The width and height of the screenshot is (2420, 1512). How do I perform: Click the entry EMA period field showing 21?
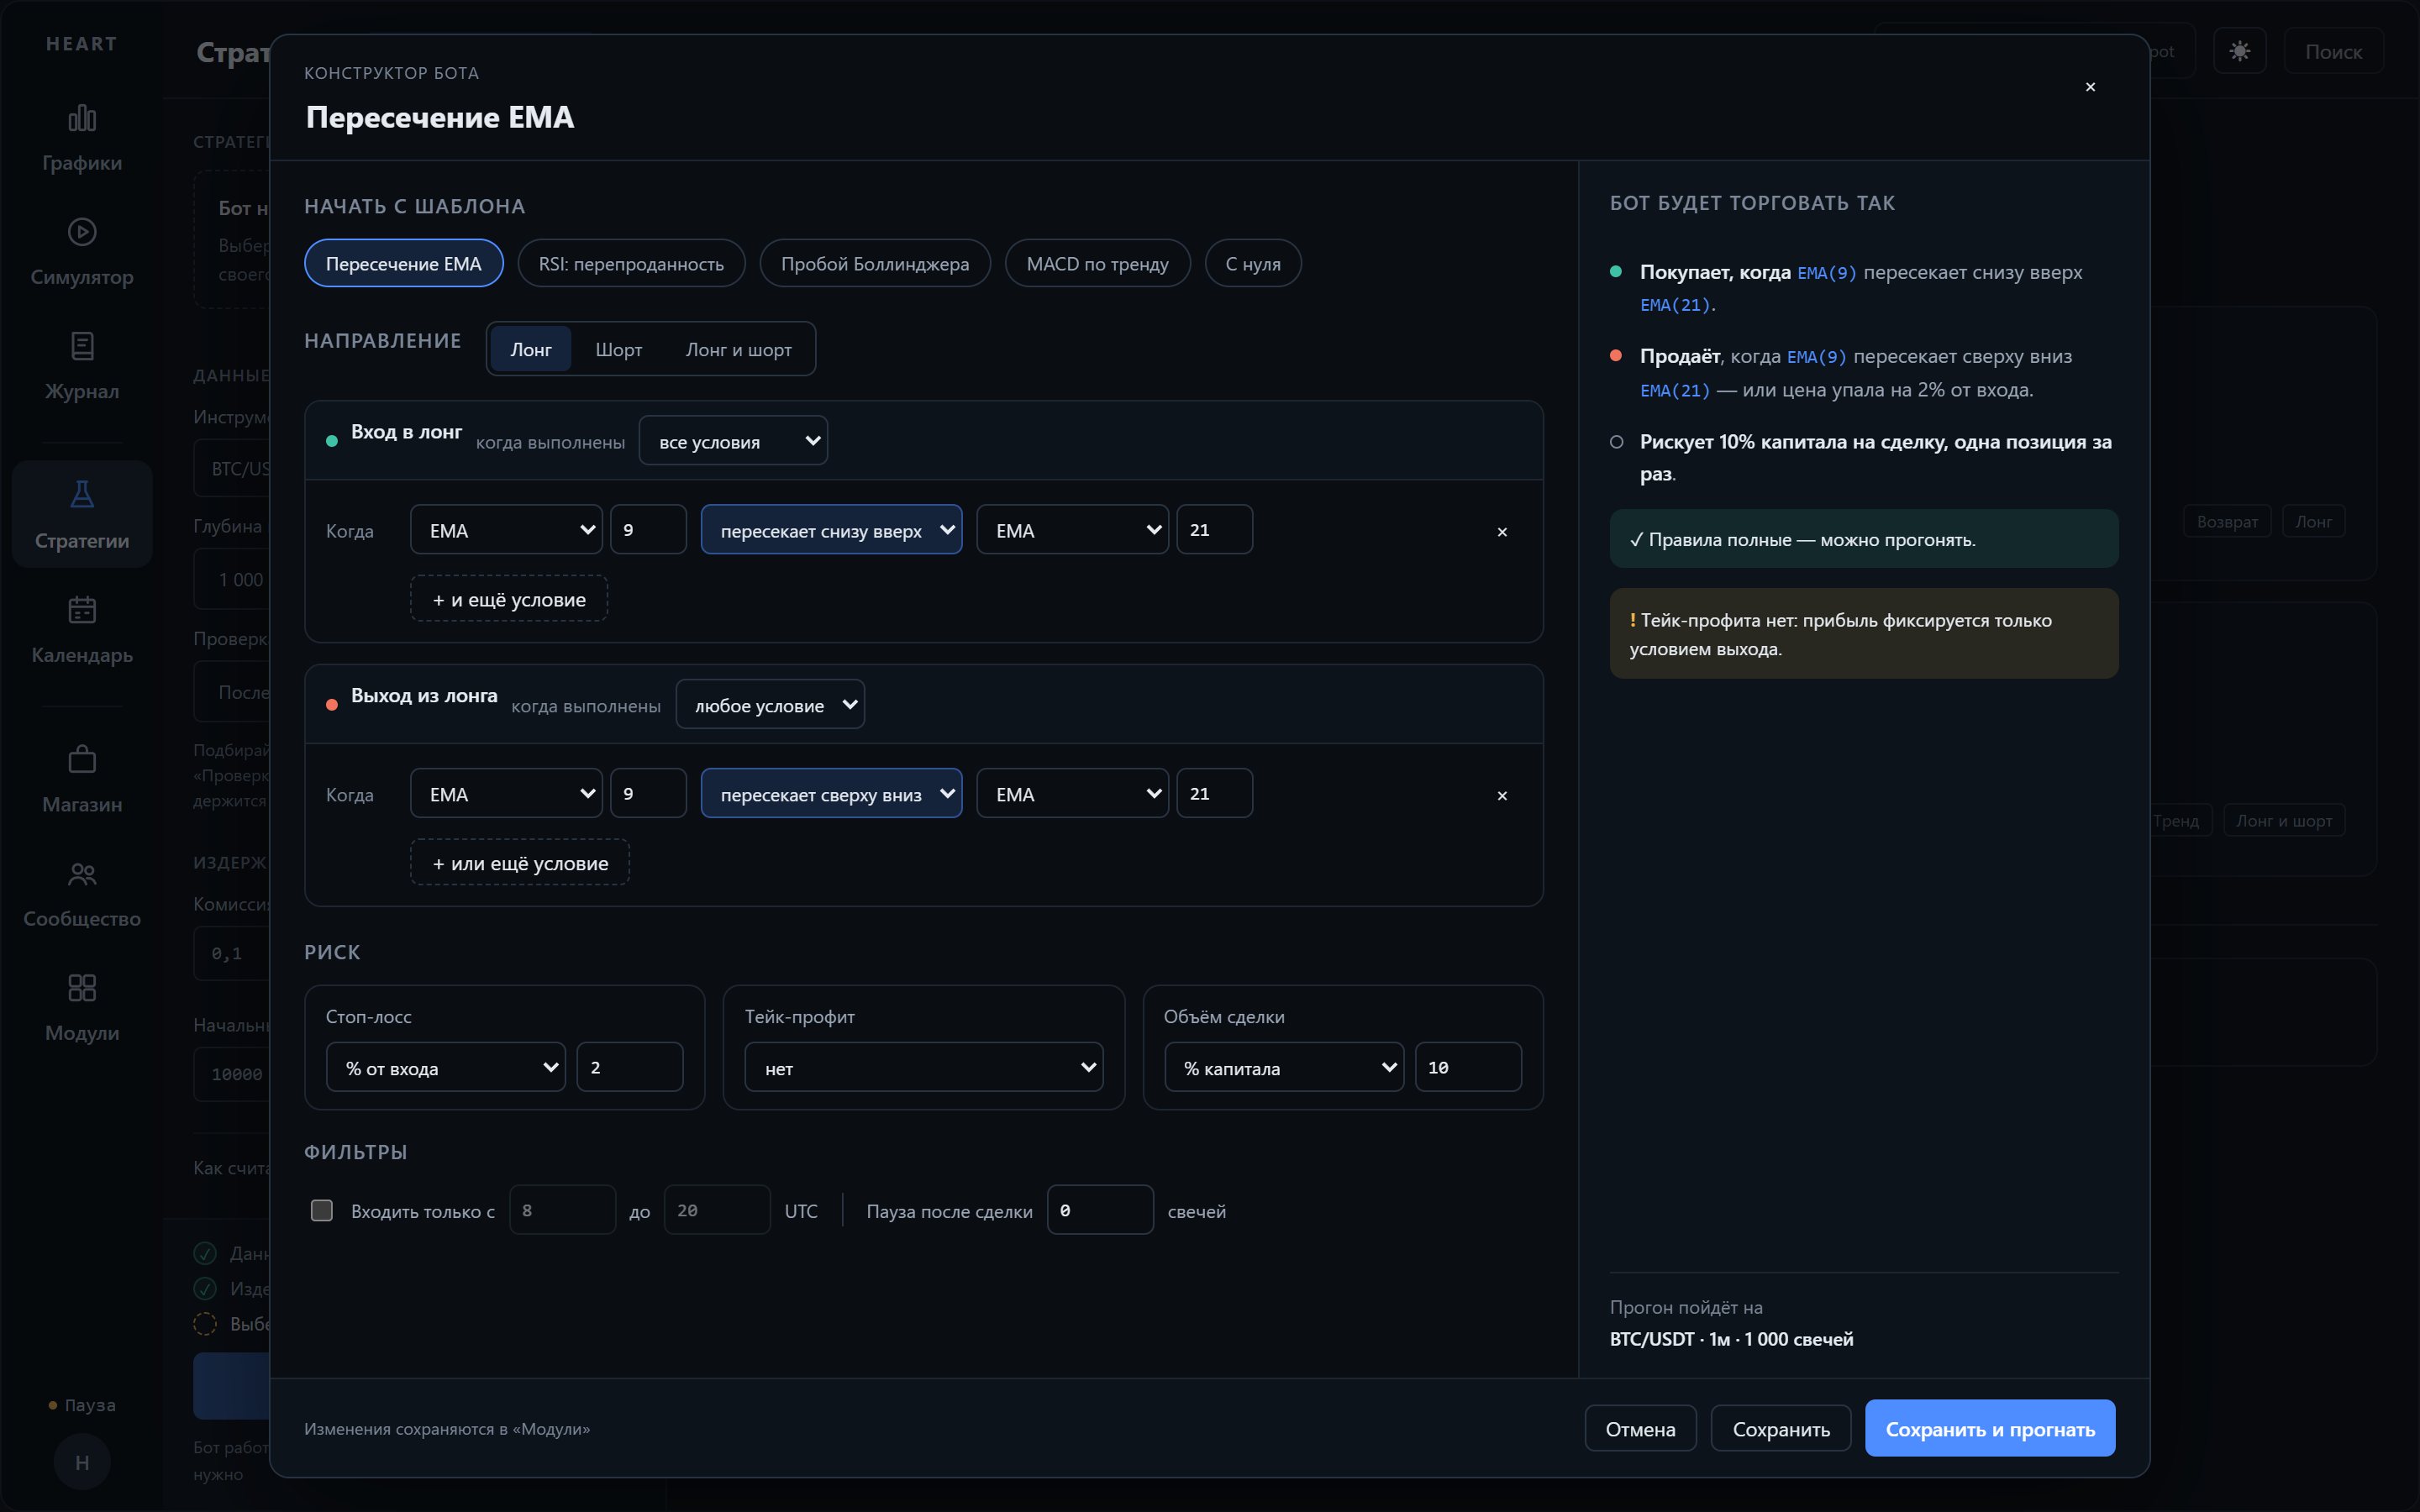[1215, 530]
